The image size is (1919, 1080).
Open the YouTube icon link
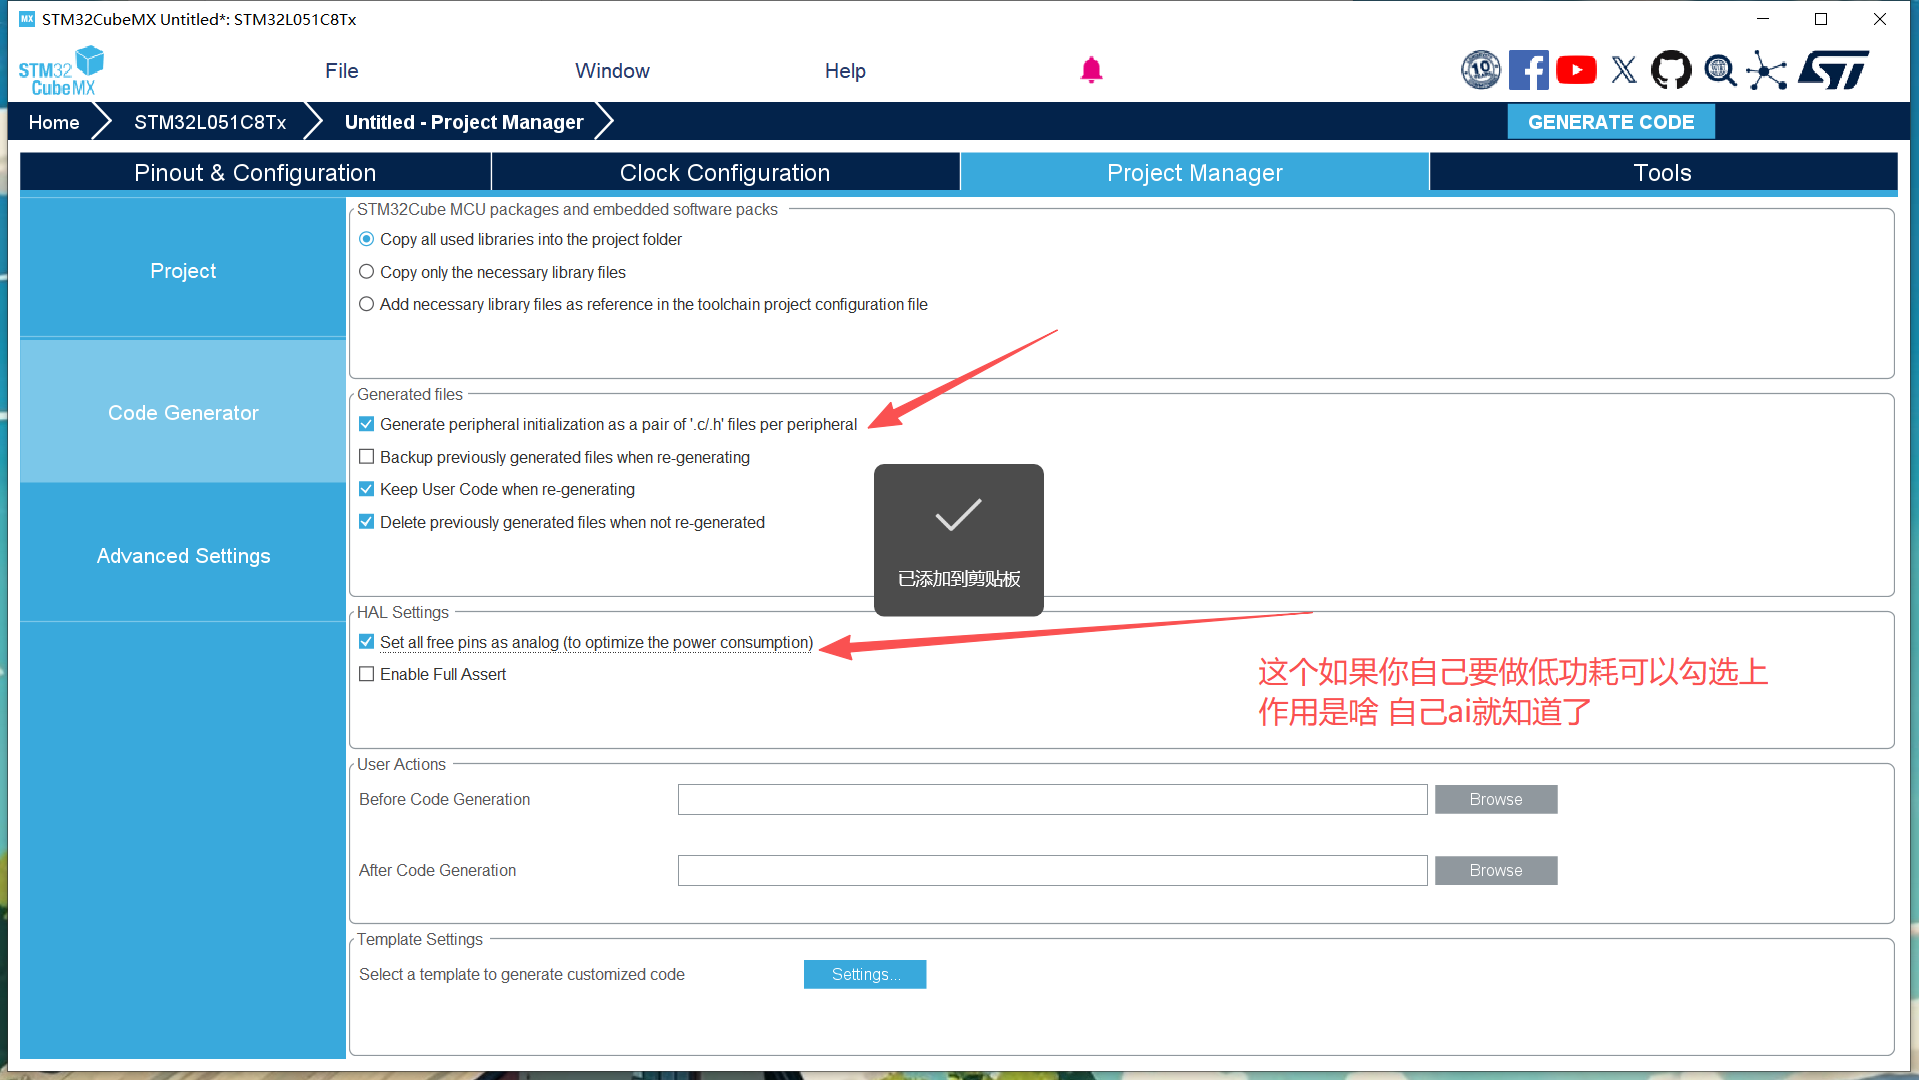1576,70
